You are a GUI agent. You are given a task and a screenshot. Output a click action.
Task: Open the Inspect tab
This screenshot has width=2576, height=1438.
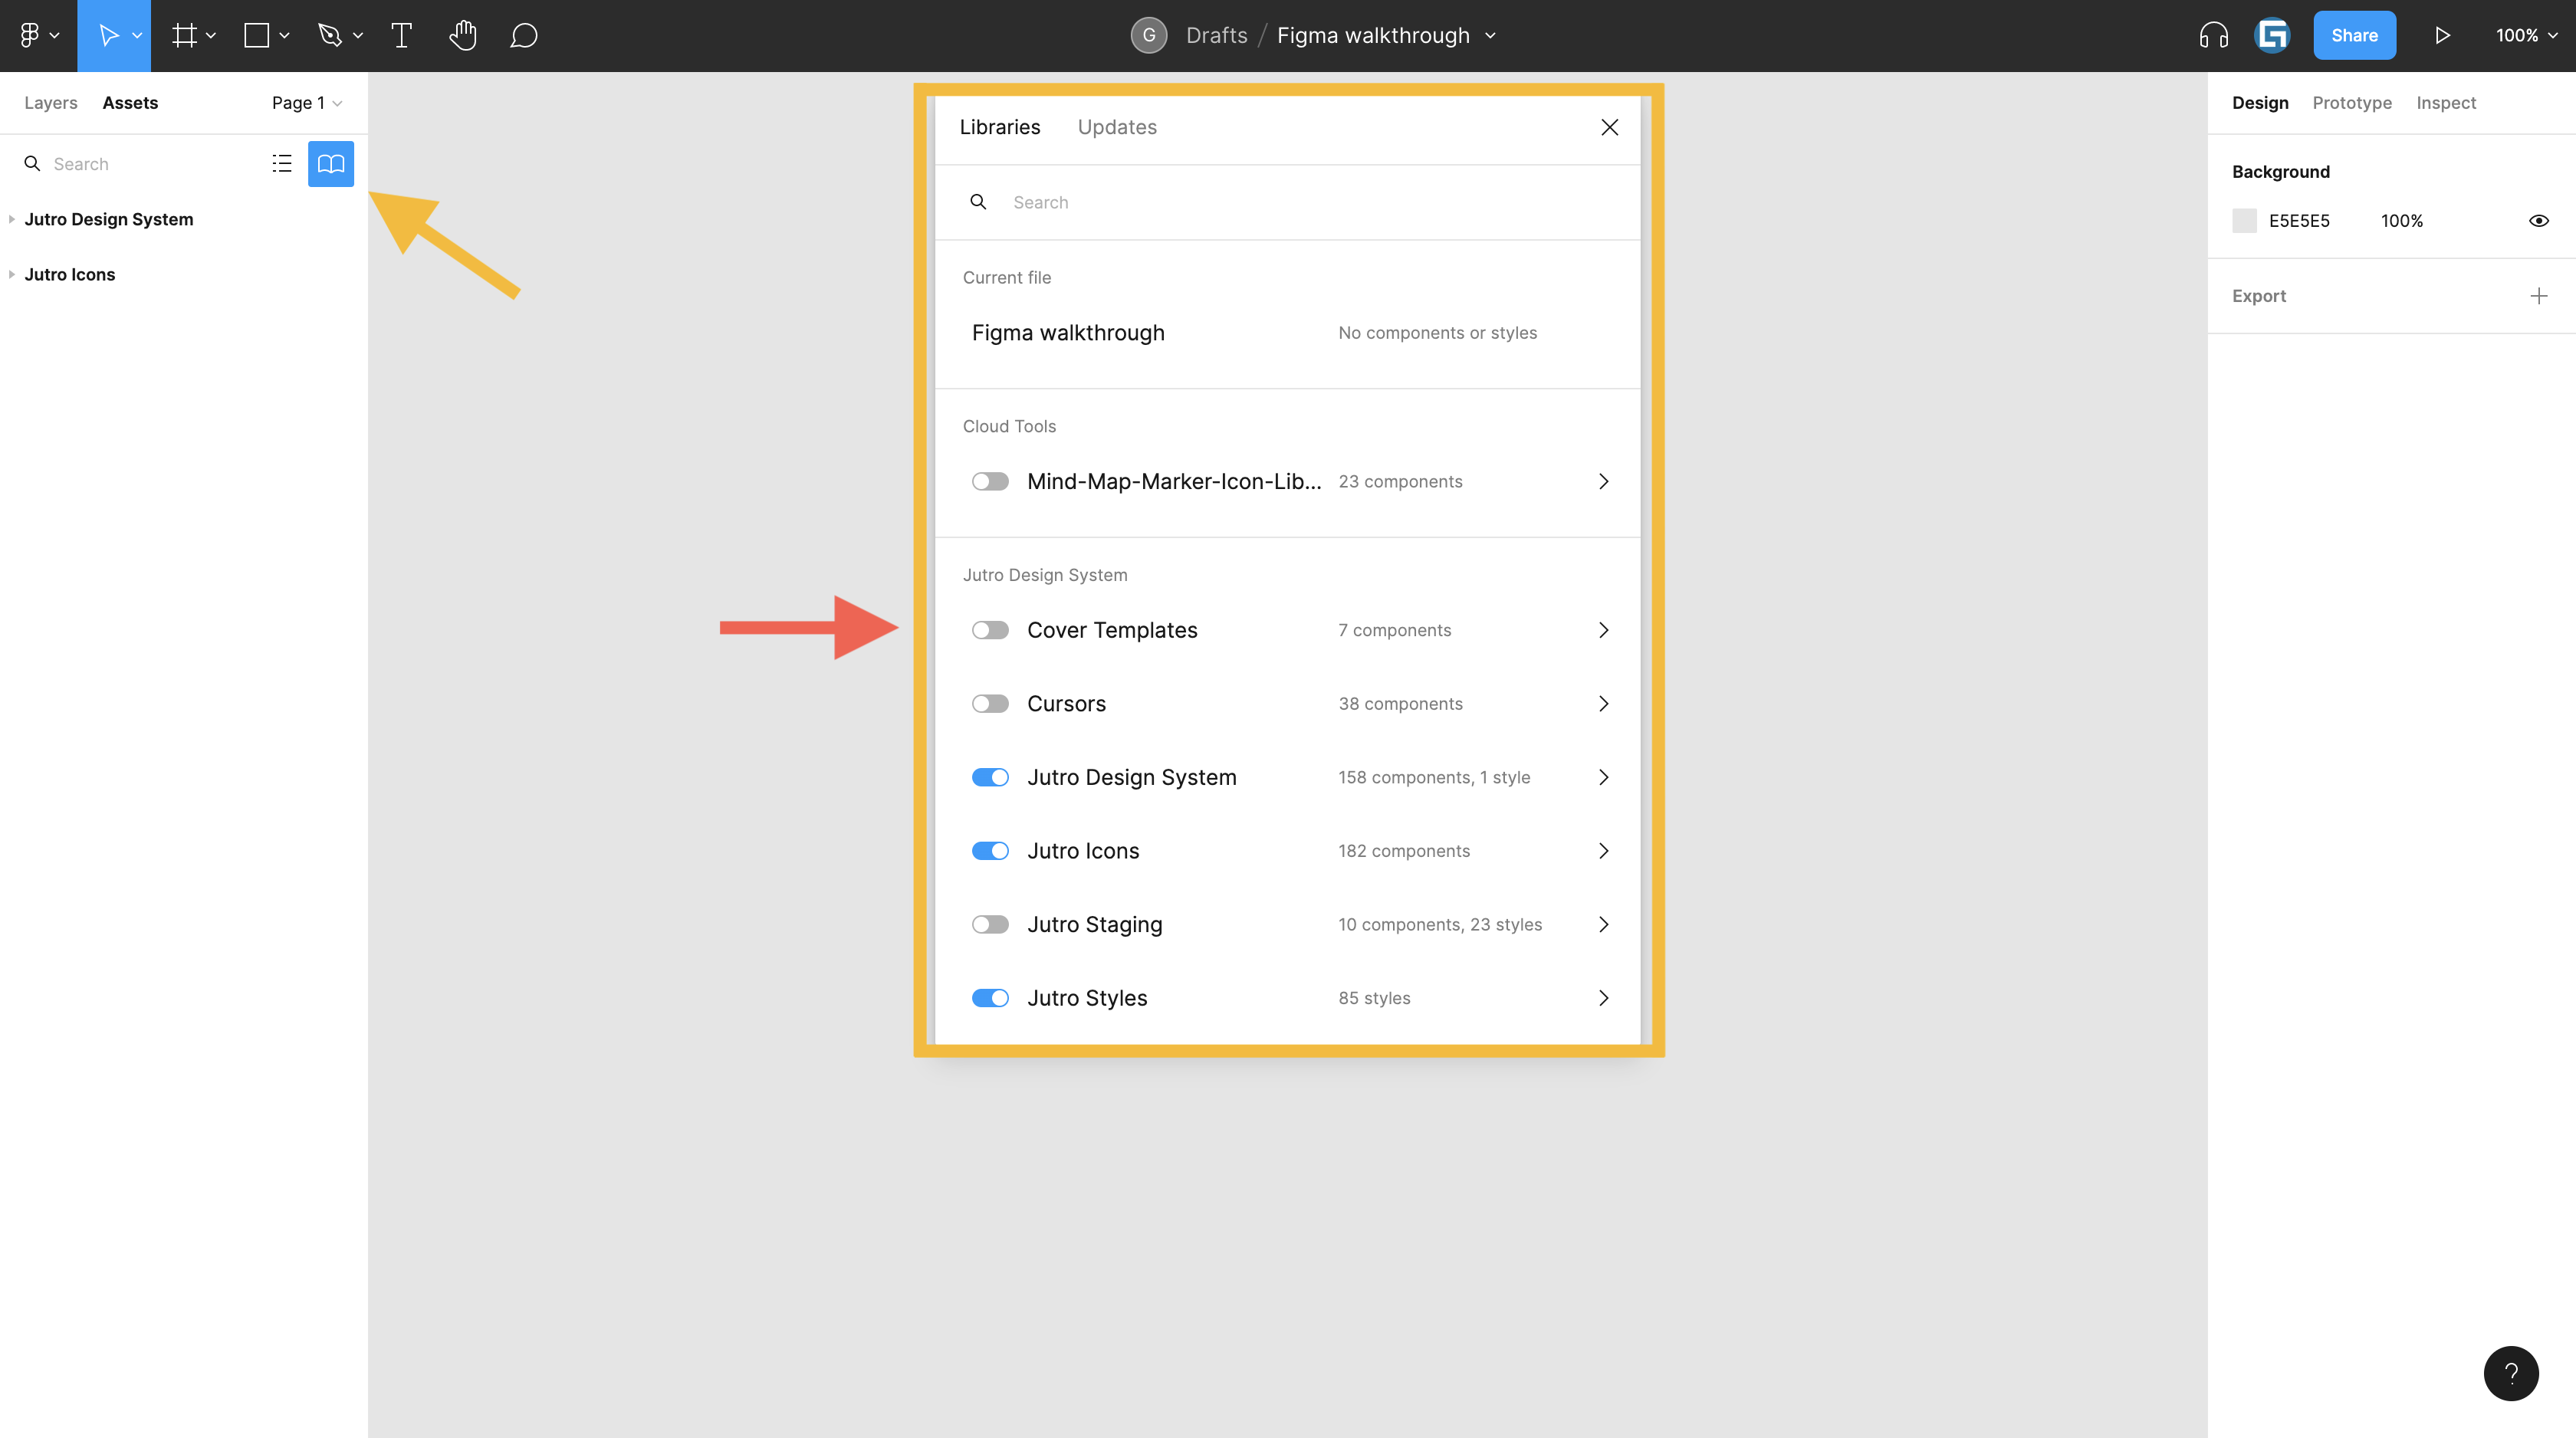[x=2446, y=103]
